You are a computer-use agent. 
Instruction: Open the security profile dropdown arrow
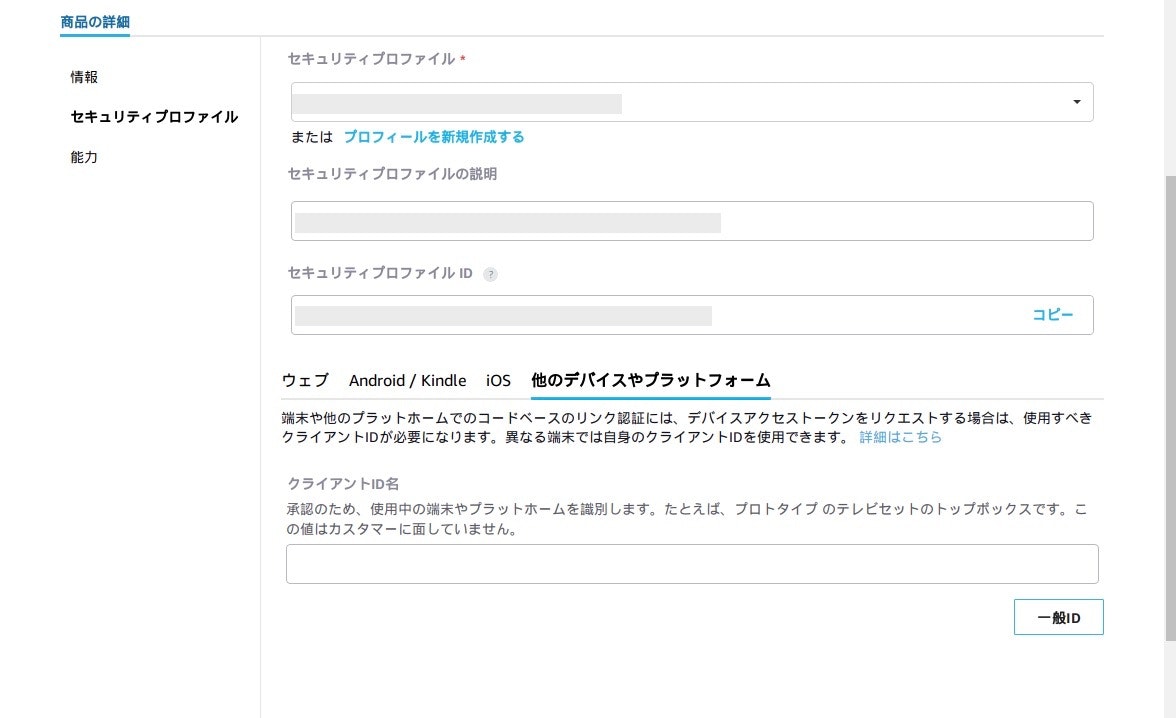1076,102
